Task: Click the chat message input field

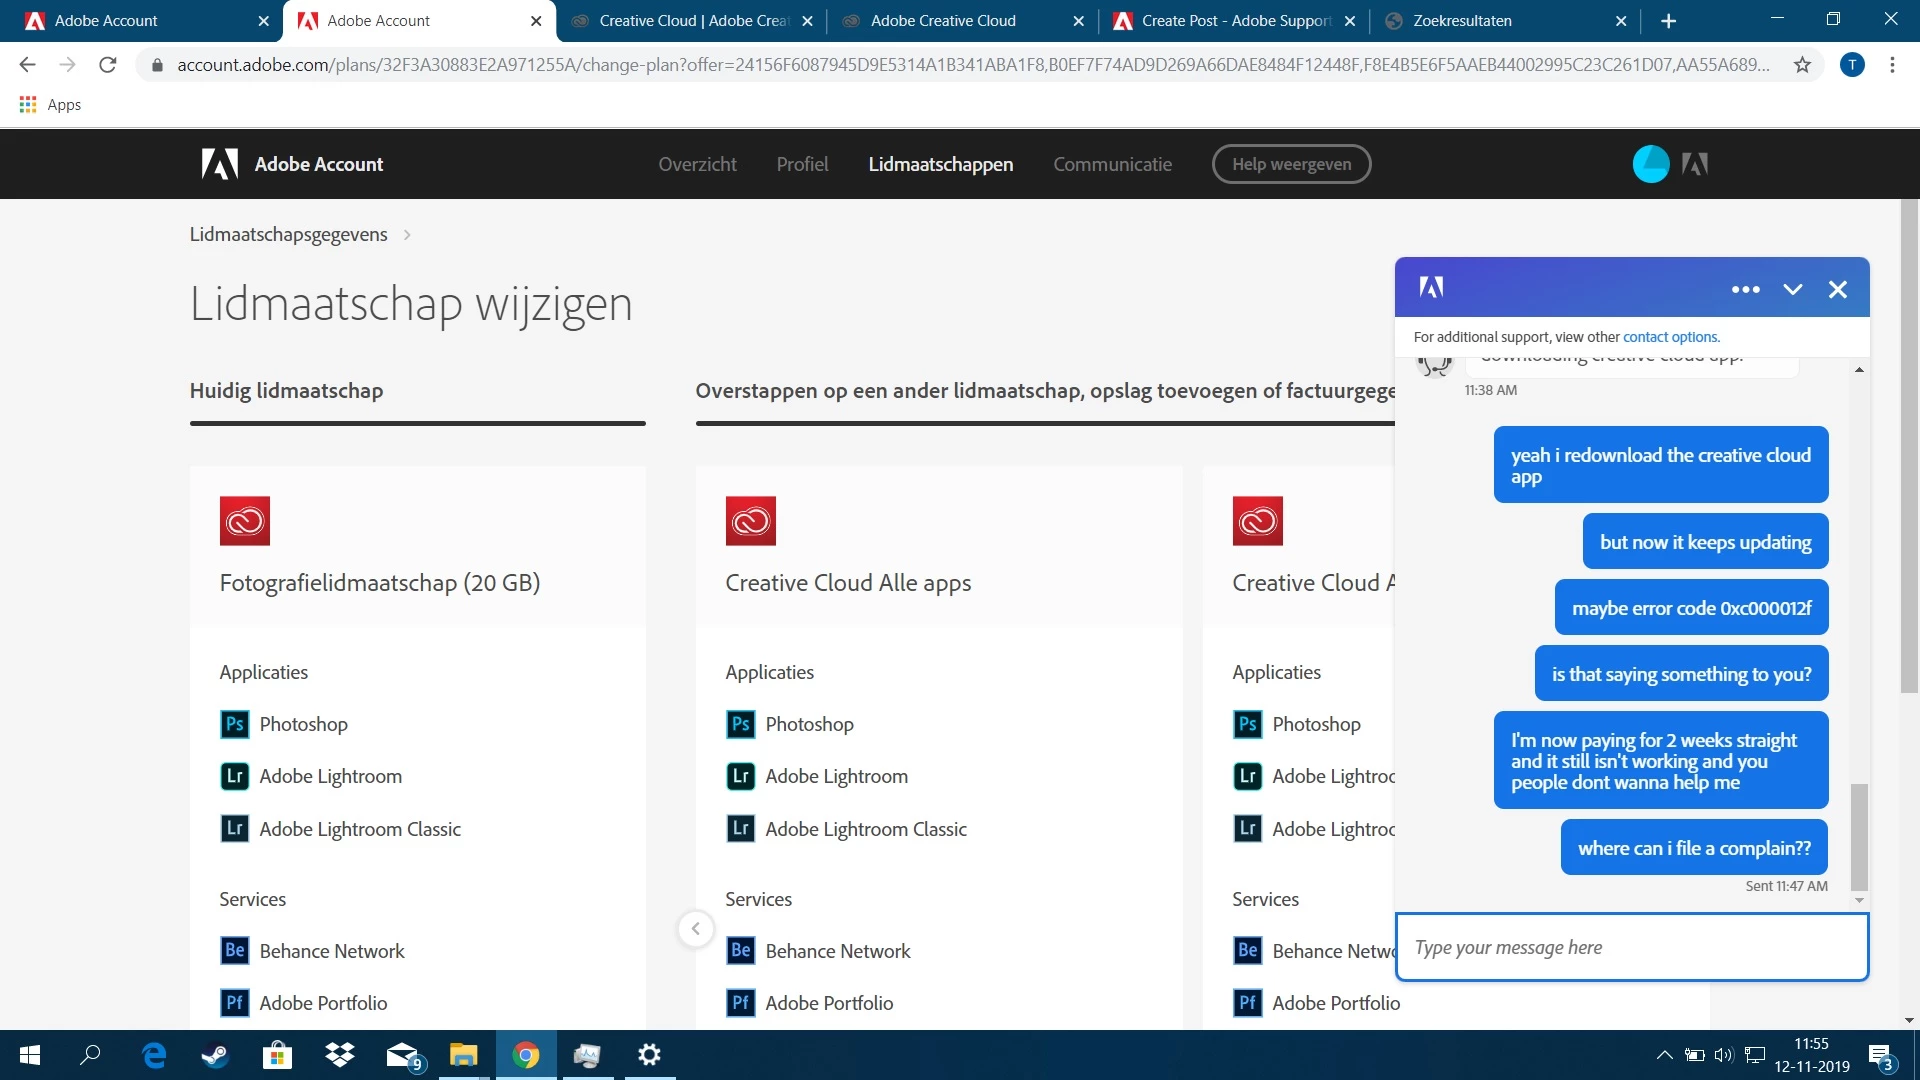Action: coord(1631,947)
